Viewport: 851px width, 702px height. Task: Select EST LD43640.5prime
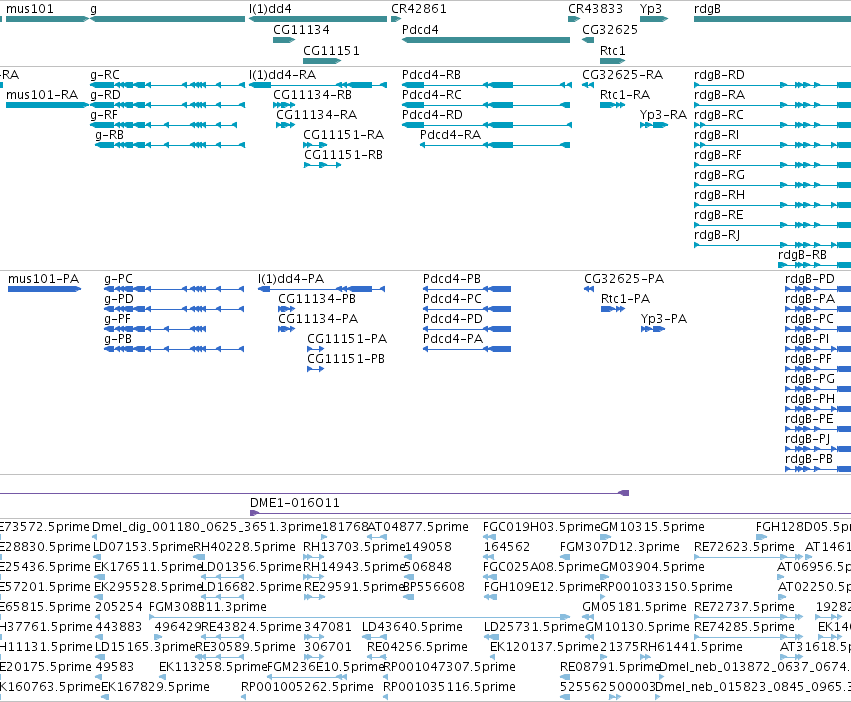click(x=412, y=627)
